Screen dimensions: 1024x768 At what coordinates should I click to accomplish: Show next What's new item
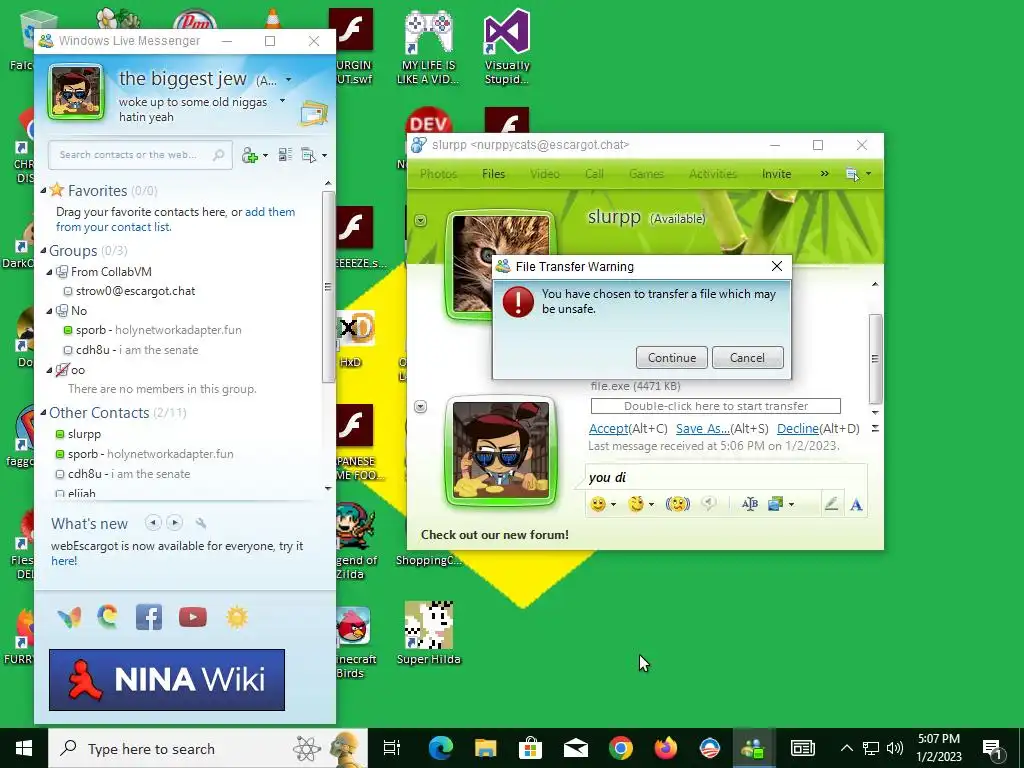tap(174, 522)
